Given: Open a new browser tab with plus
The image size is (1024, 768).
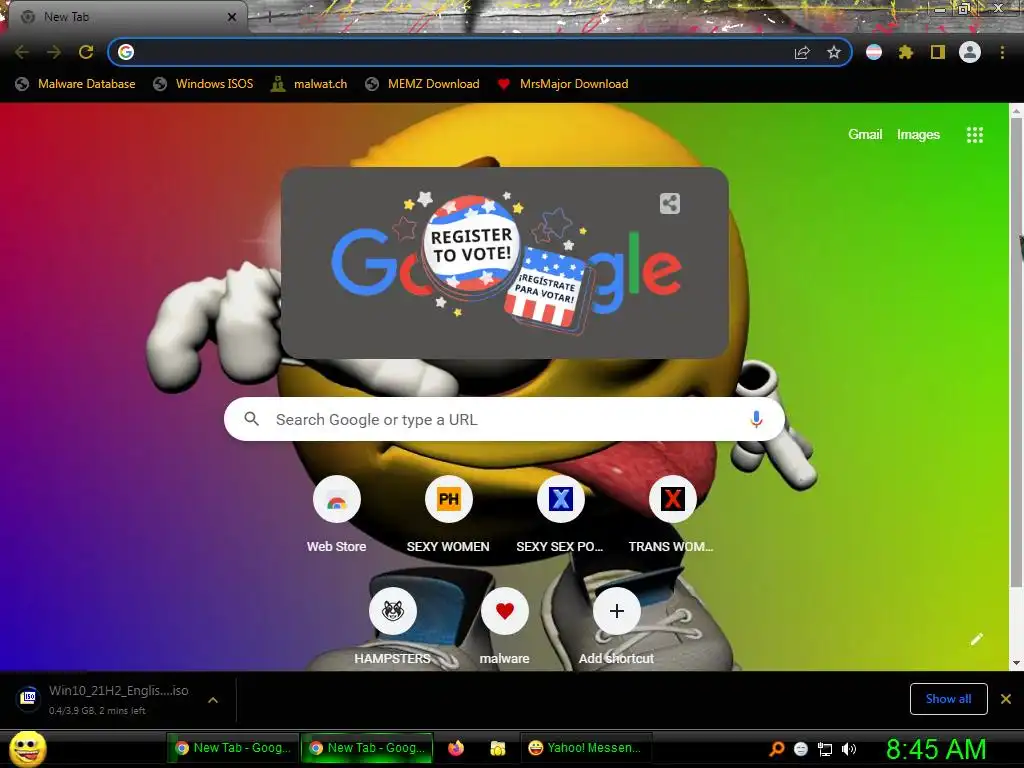Looking at the screenshot, I should pyautogui.click(x=269, y=17).
